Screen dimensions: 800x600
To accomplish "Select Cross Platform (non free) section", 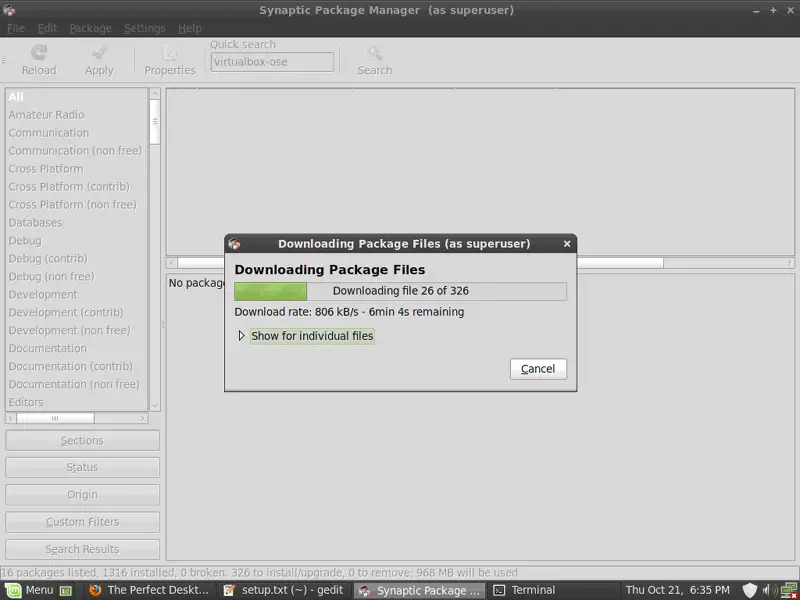I will tap(77, 205).
